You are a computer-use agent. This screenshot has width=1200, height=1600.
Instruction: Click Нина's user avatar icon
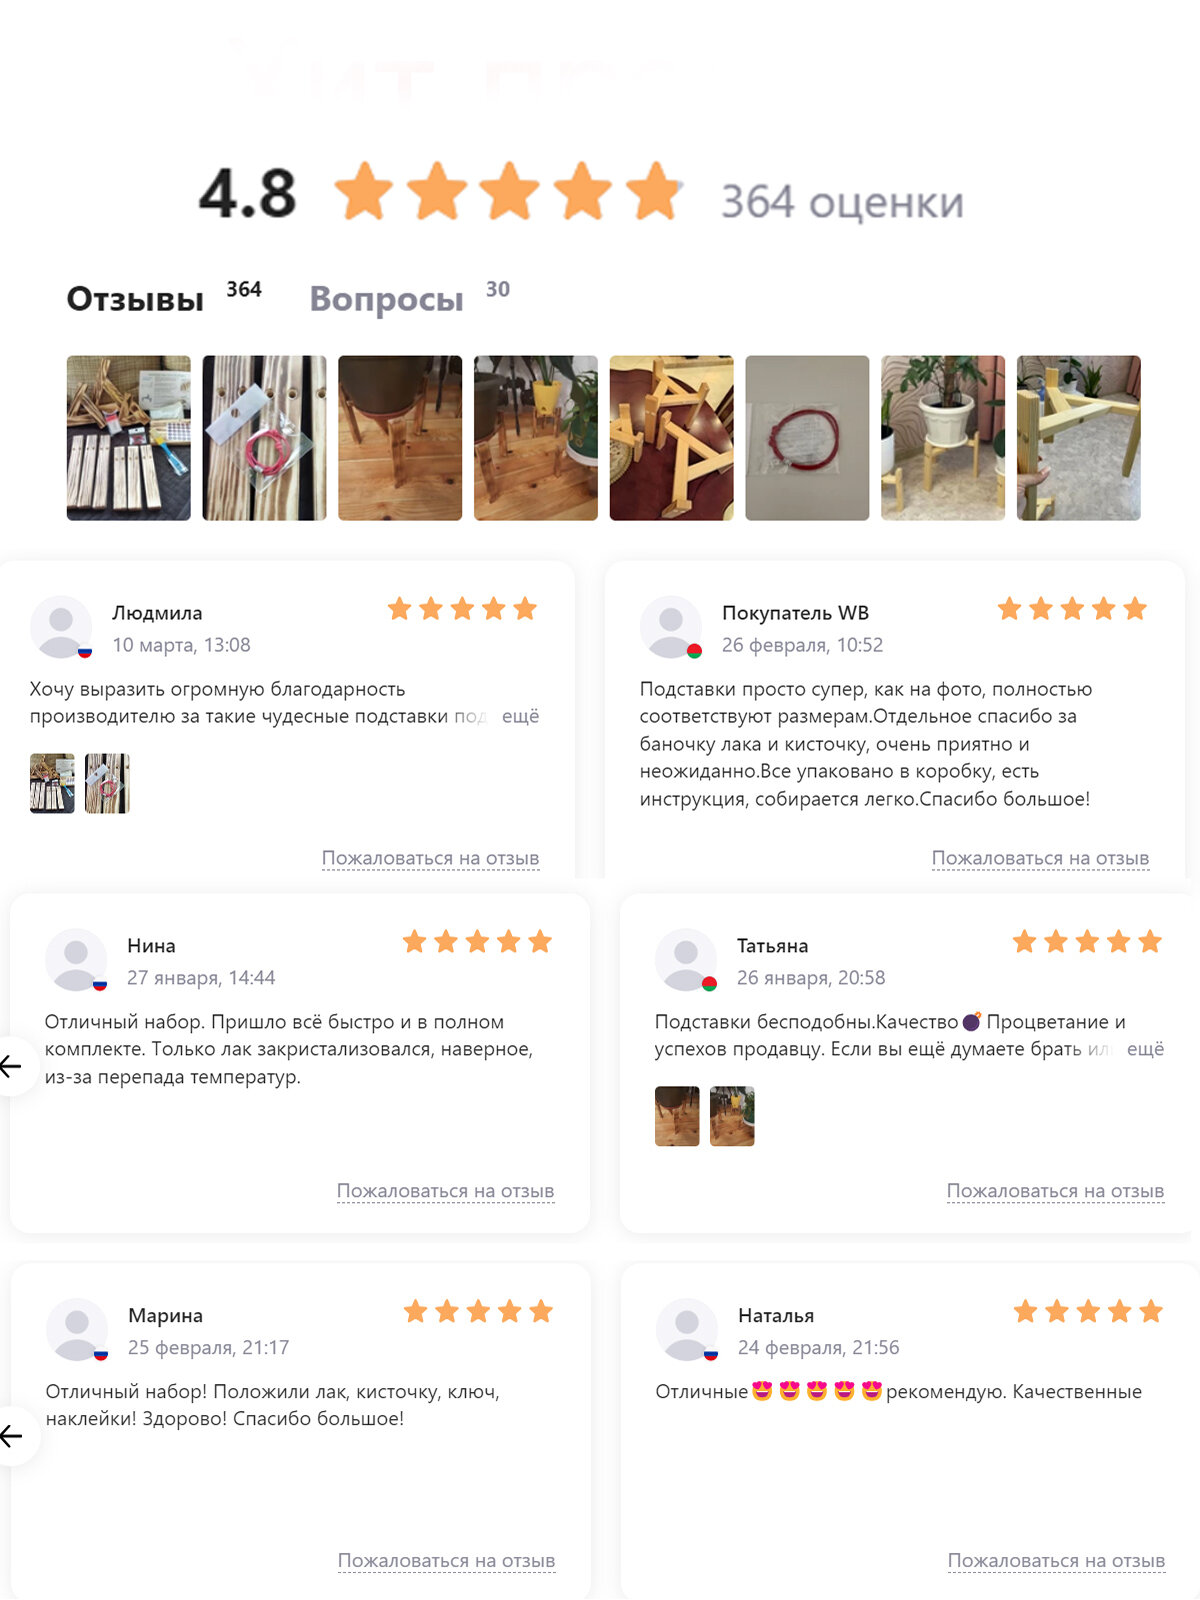pos(76,960)
